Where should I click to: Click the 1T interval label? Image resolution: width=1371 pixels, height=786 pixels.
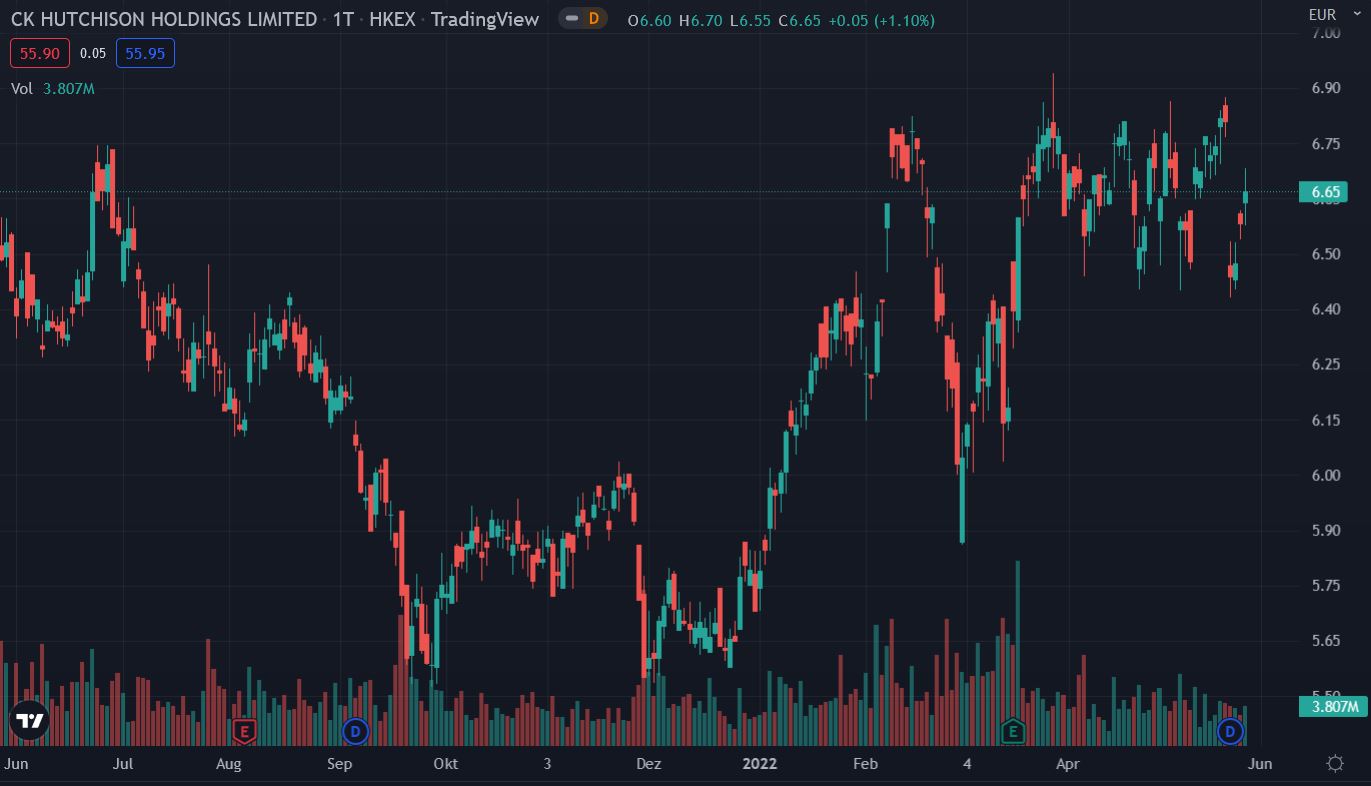point(343,19)
